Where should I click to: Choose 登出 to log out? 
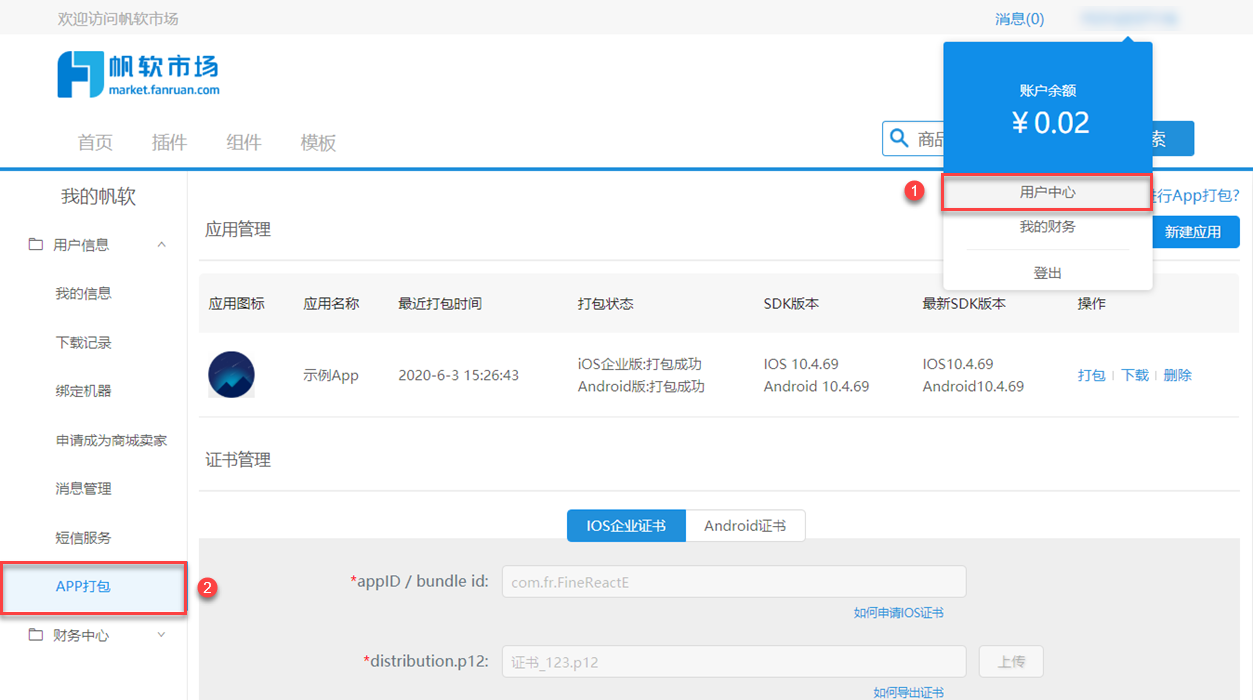coord(1047,272)
